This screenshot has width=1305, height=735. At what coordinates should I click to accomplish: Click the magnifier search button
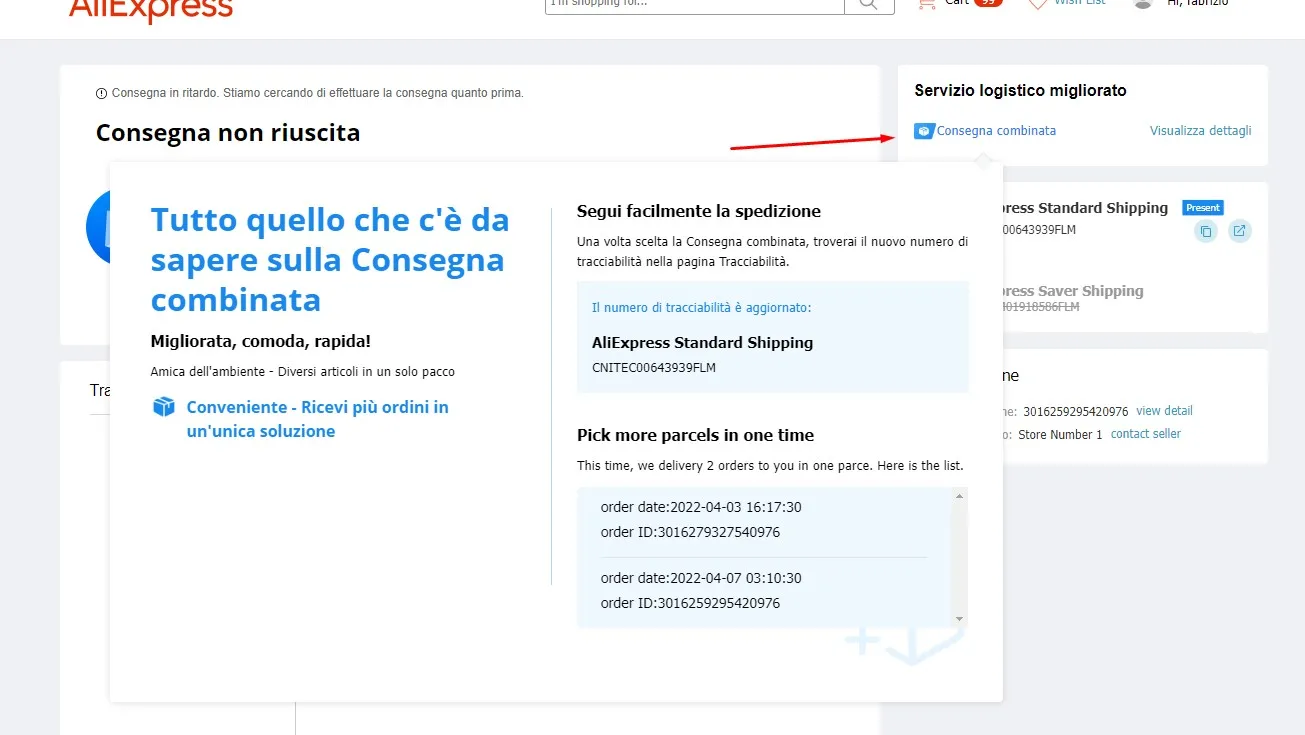(869, 4)
